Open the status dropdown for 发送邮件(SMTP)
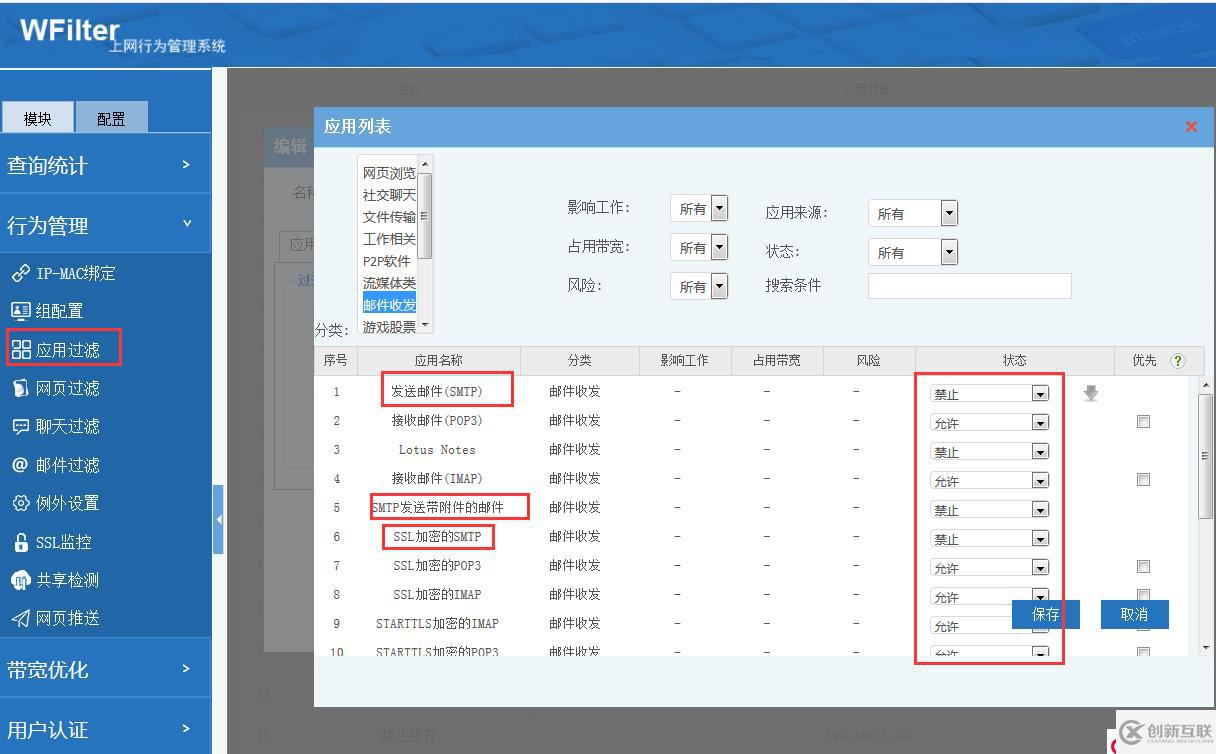This screenshot has width=1216, height=754. [x=1038, y=392]
